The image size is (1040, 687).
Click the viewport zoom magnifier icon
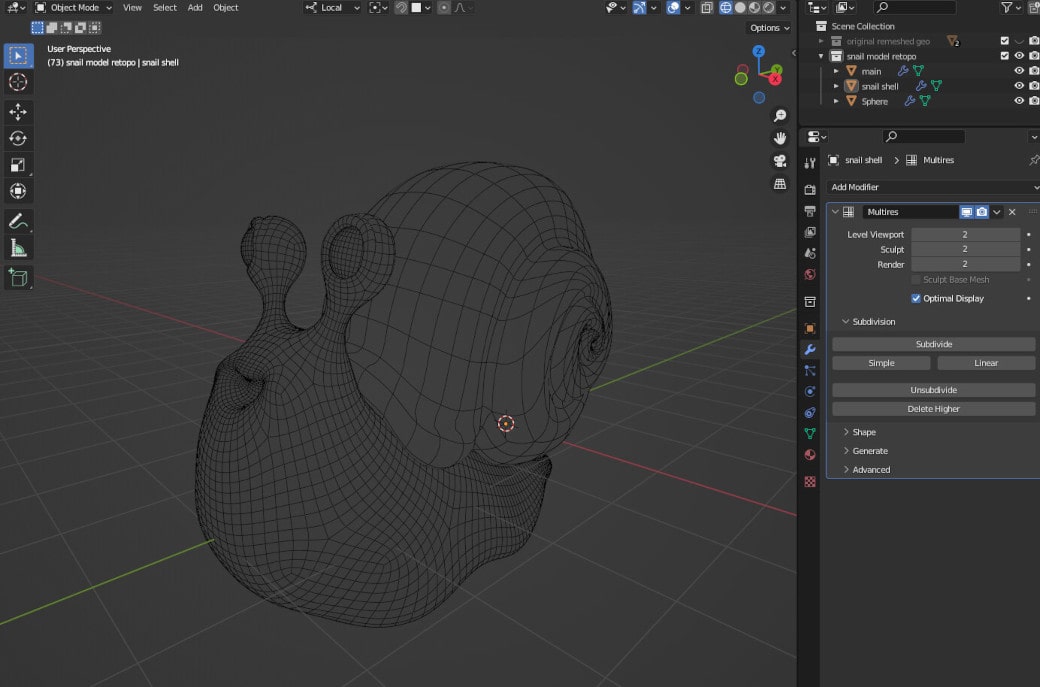click(x=780, y=116)
